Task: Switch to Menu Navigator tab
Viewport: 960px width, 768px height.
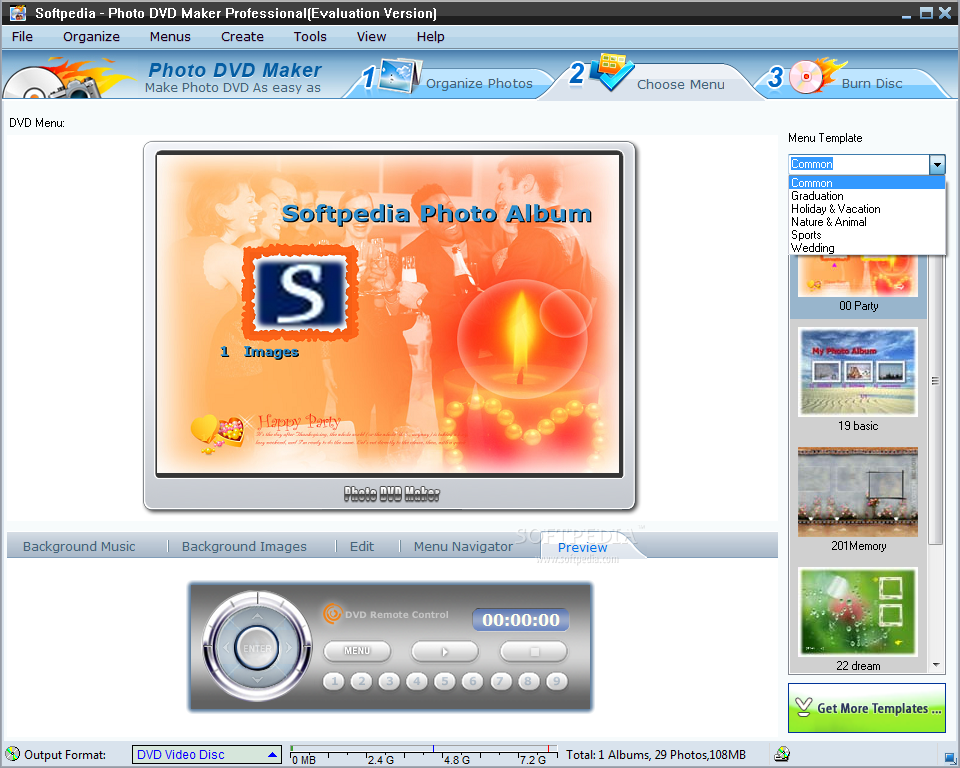Action: [463, 546]
